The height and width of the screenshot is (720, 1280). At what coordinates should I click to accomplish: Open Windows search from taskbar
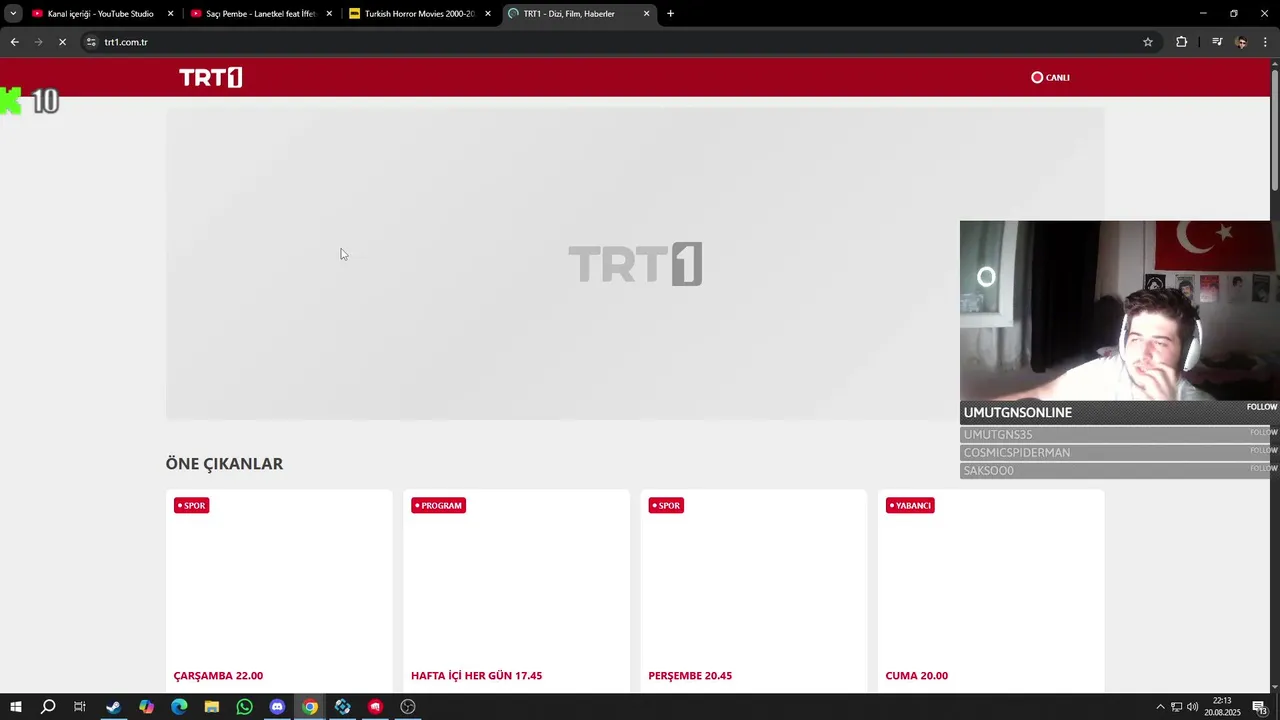pyautogui.click(x=47, y=707)
